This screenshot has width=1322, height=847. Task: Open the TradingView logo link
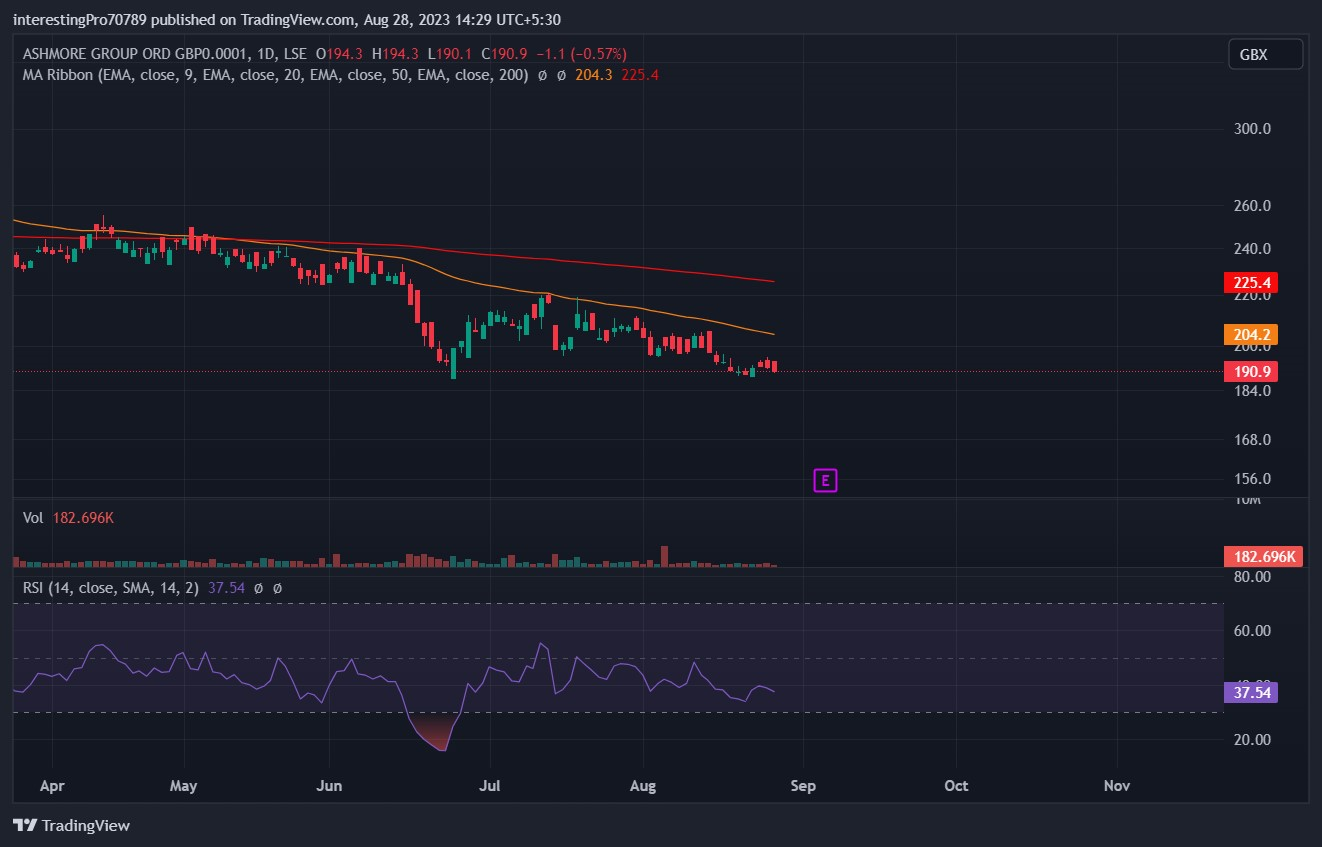(71, 826)
